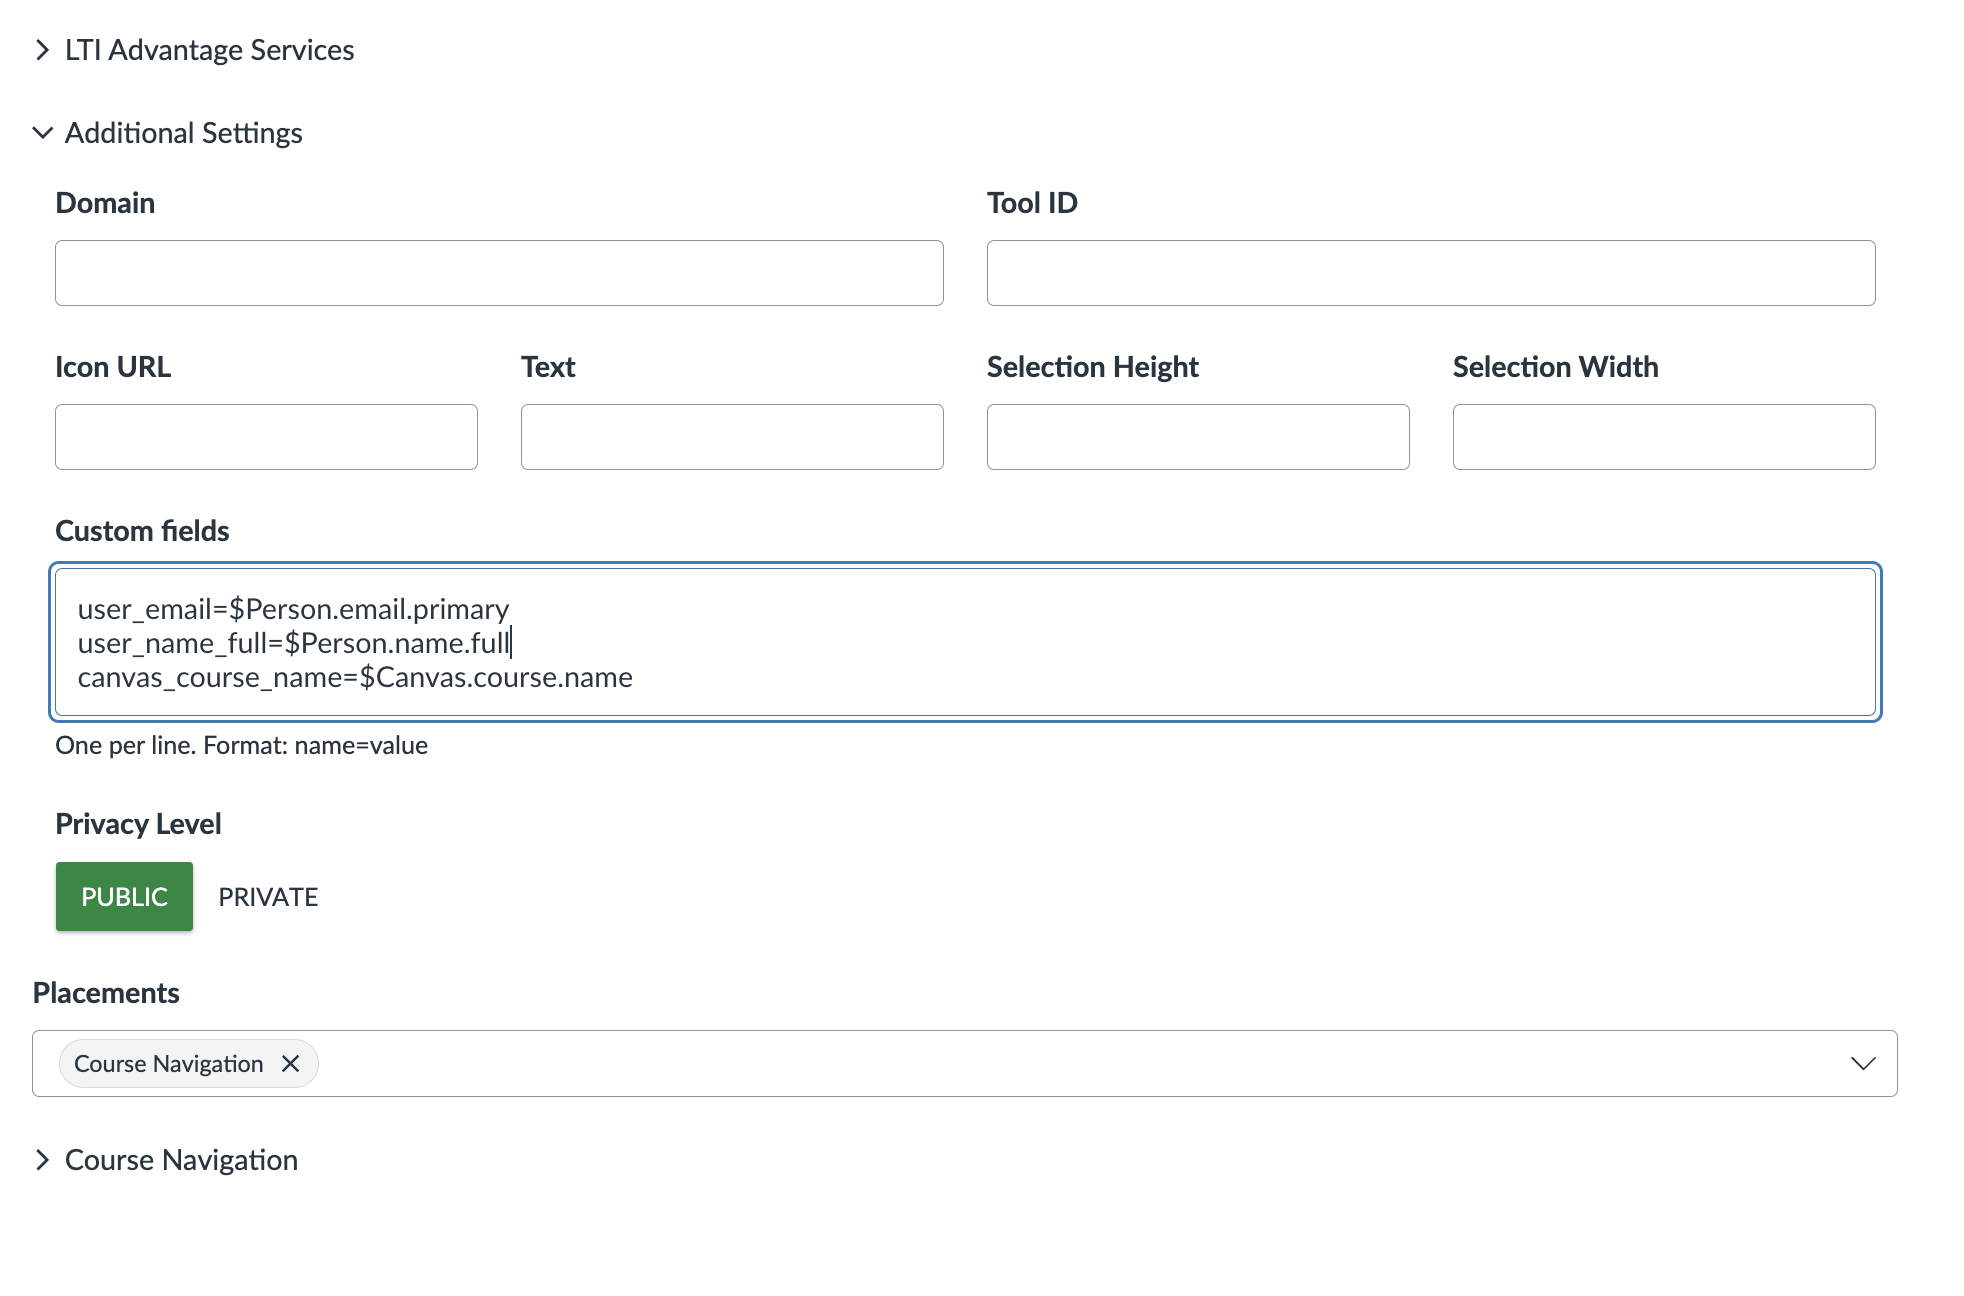Click inside the Domain input field

point(498,272)
